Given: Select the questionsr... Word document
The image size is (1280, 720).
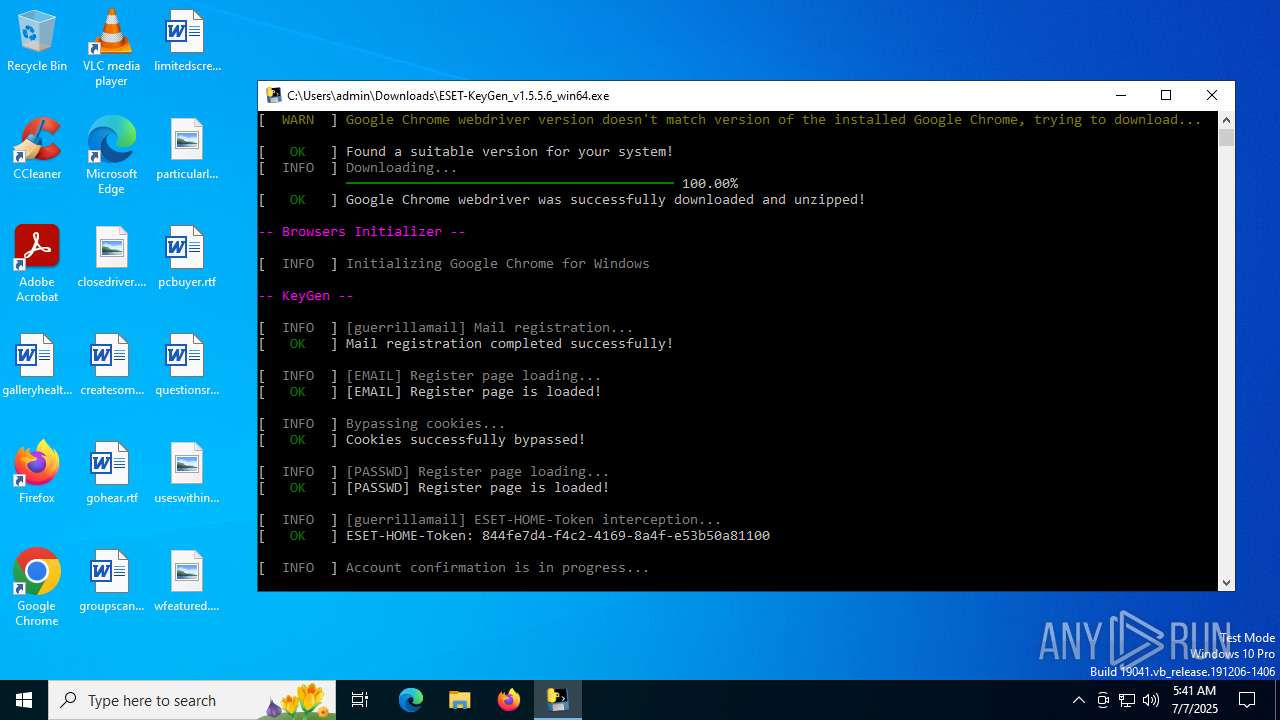Looking at the screenshot, I should click(186, 366).
